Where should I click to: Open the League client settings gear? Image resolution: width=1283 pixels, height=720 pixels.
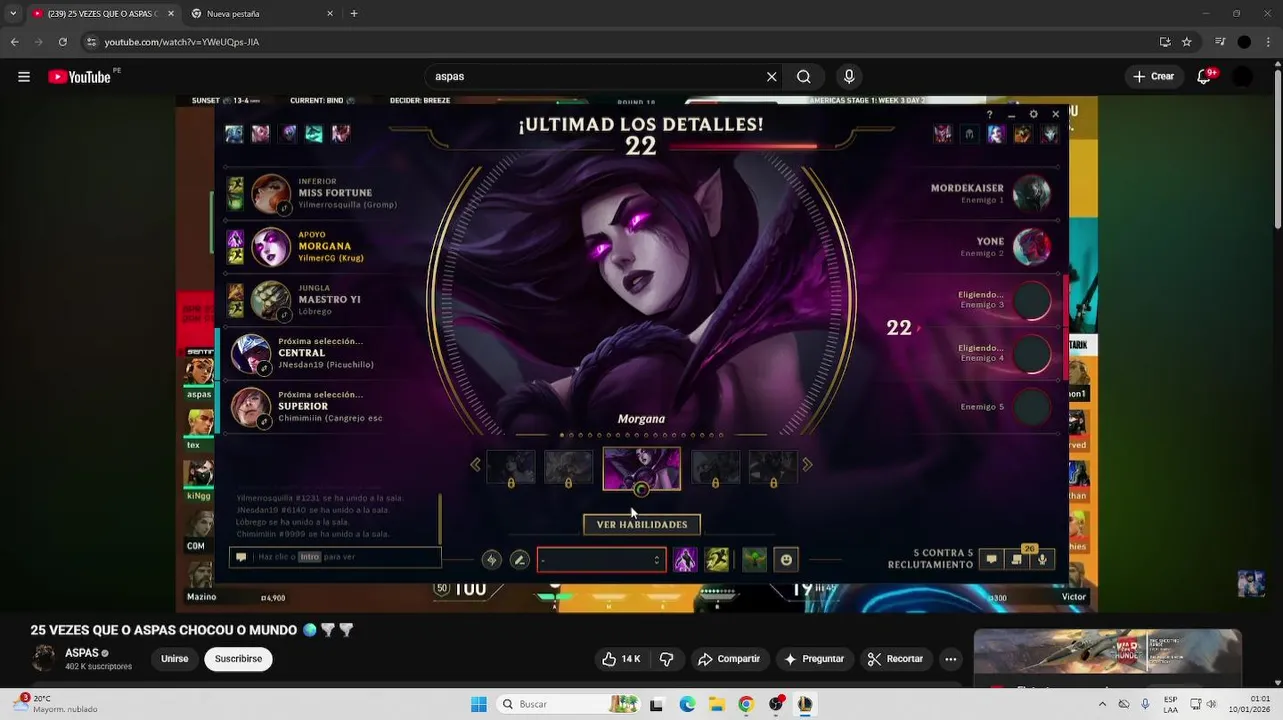coord(1033,114)
